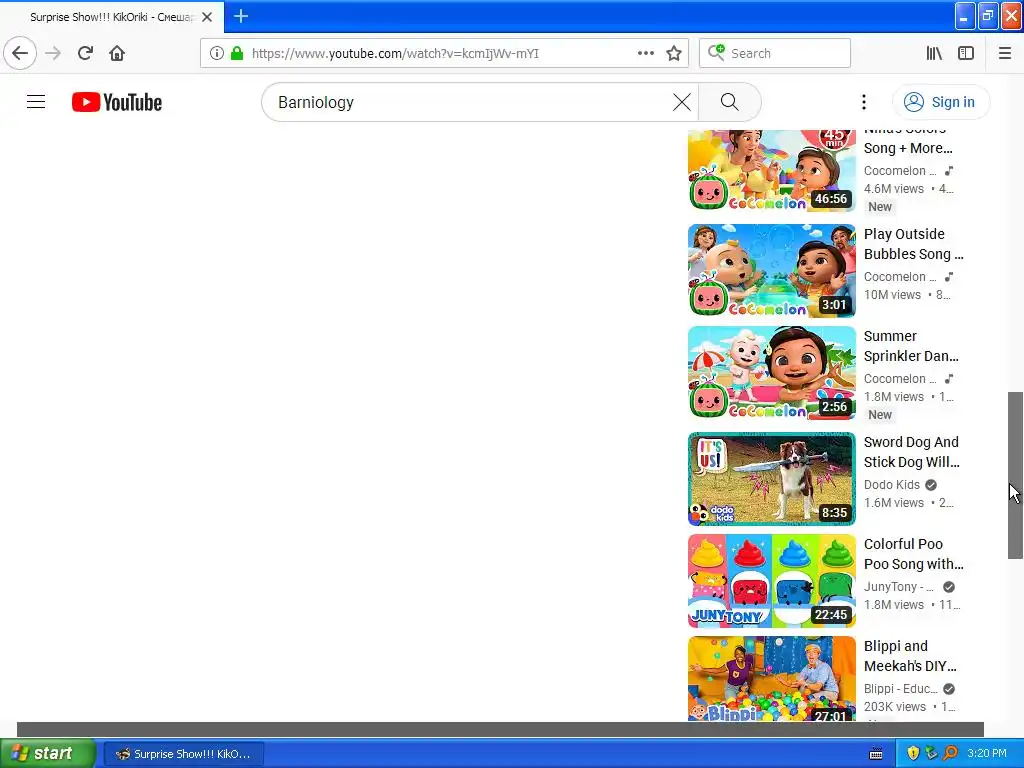Open the Blippi and Meekah thumbnail

771,679
